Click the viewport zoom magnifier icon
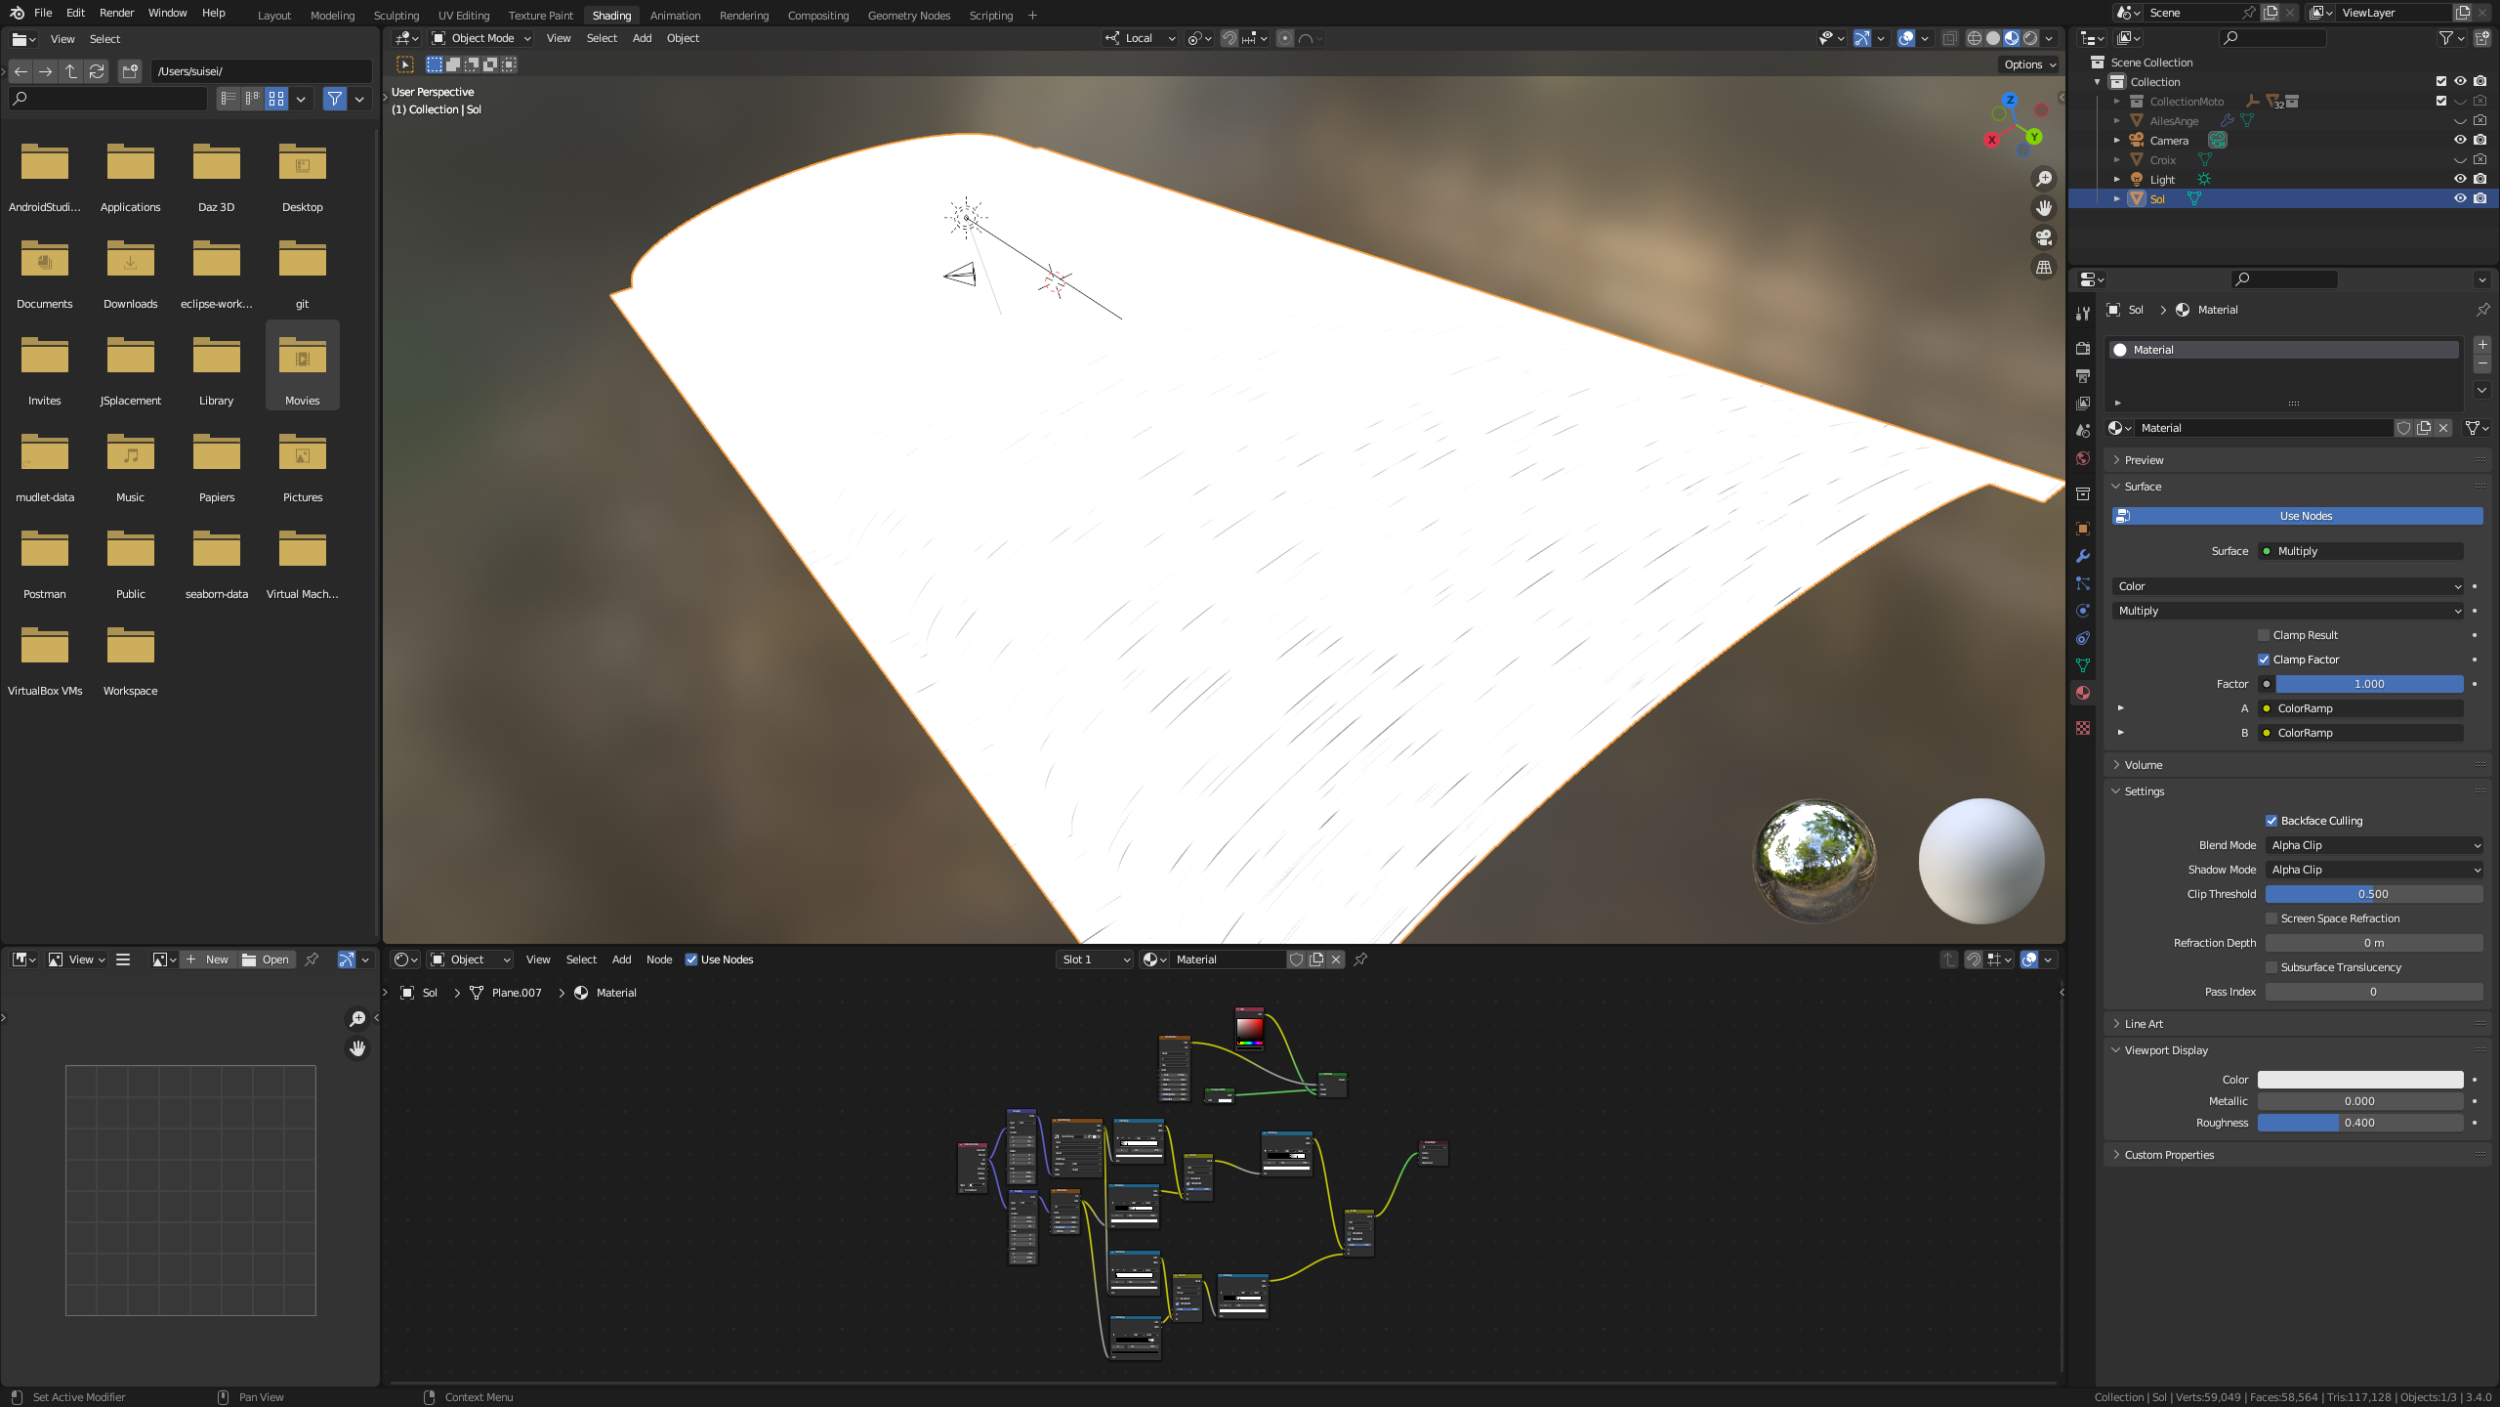The image size is (2500, 1407). pyautogui.click(x=2043, y=179)
